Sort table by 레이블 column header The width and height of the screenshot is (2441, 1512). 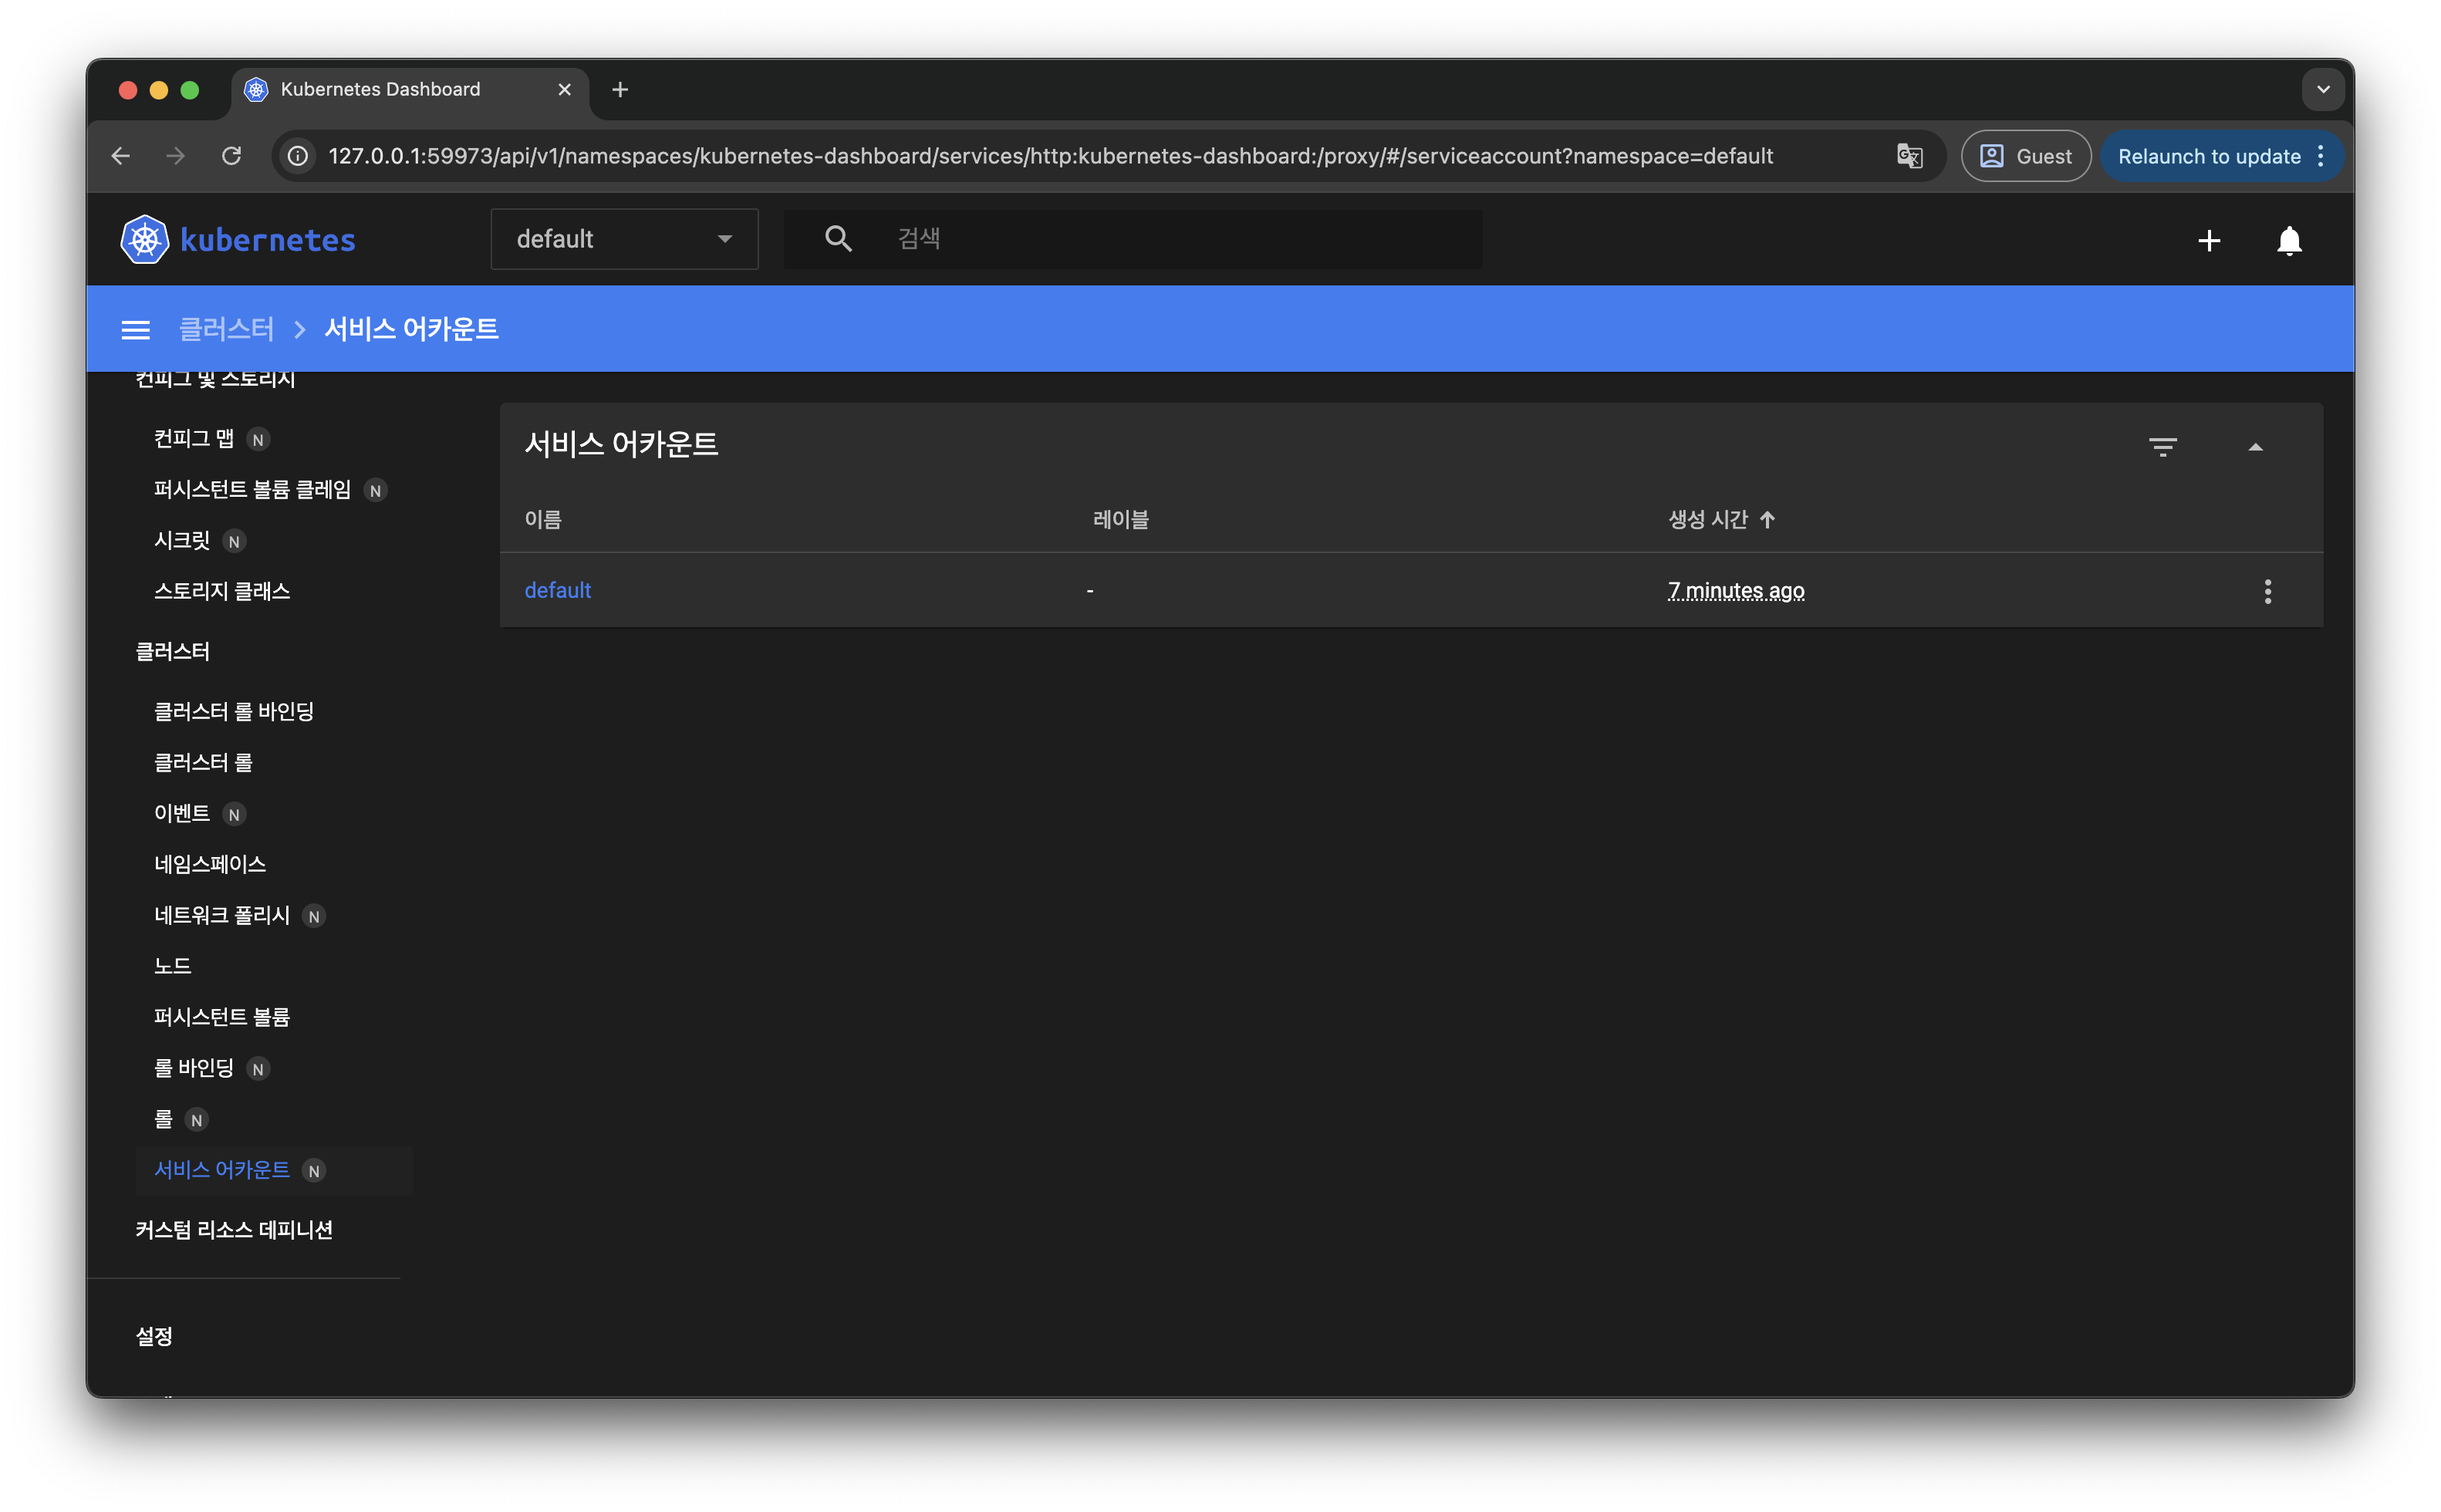[x=1121, y=519]
